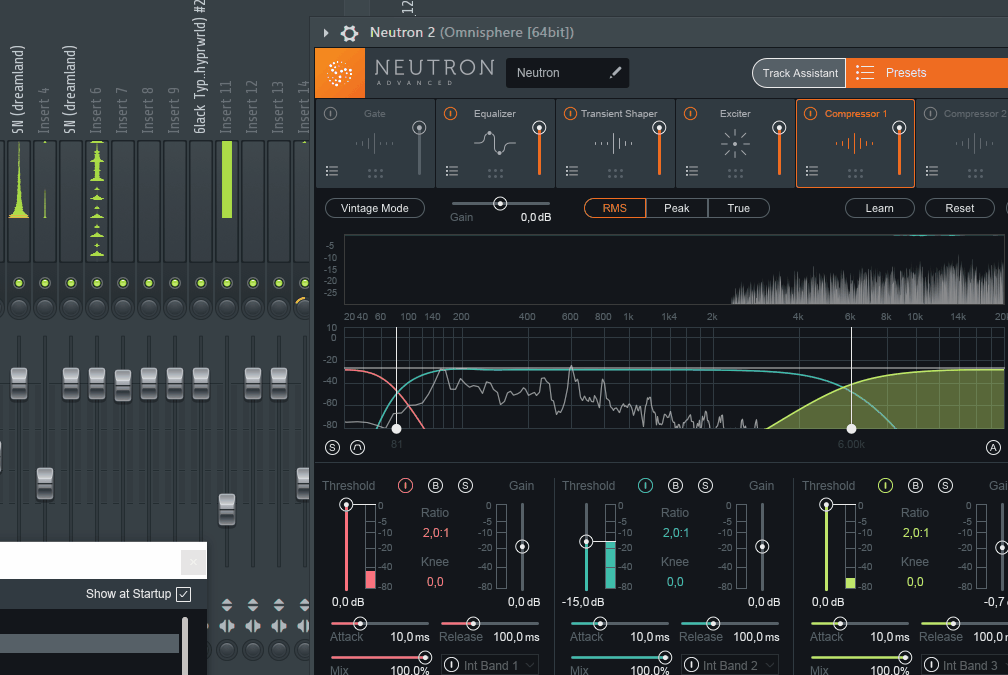Image resolution: width=1008 pixels, height=675 pixels.
Task: Toggle Show at Startup checkbox
Action: 183,594
